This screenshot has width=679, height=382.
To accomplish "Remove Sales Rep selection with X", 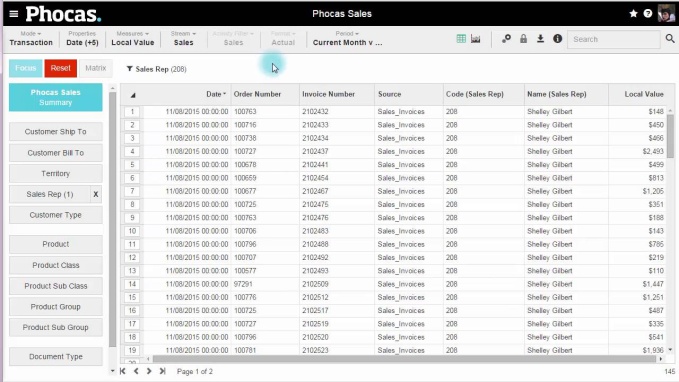I will pos(96,194).
